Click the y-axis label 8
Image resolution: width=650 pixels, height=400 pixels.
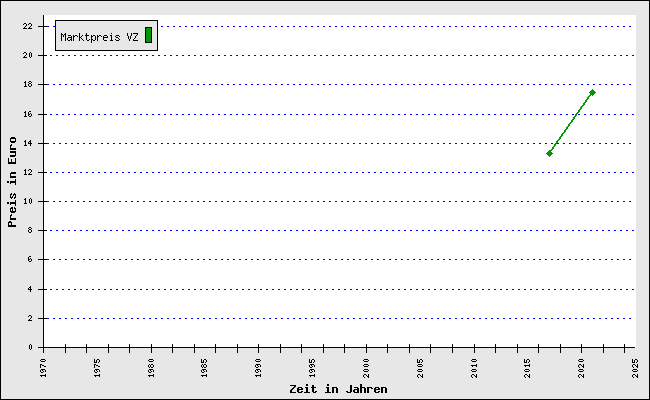coord(30,230)
